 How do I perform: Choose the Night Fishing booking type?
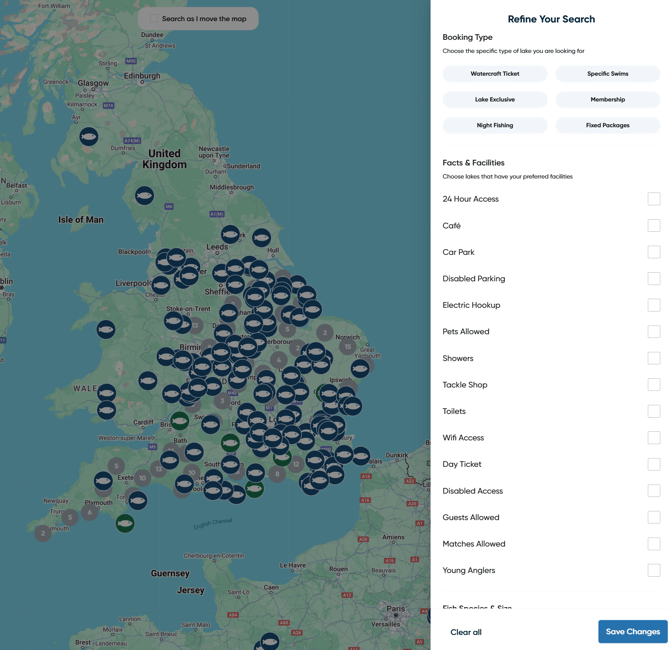pos(495,126)
